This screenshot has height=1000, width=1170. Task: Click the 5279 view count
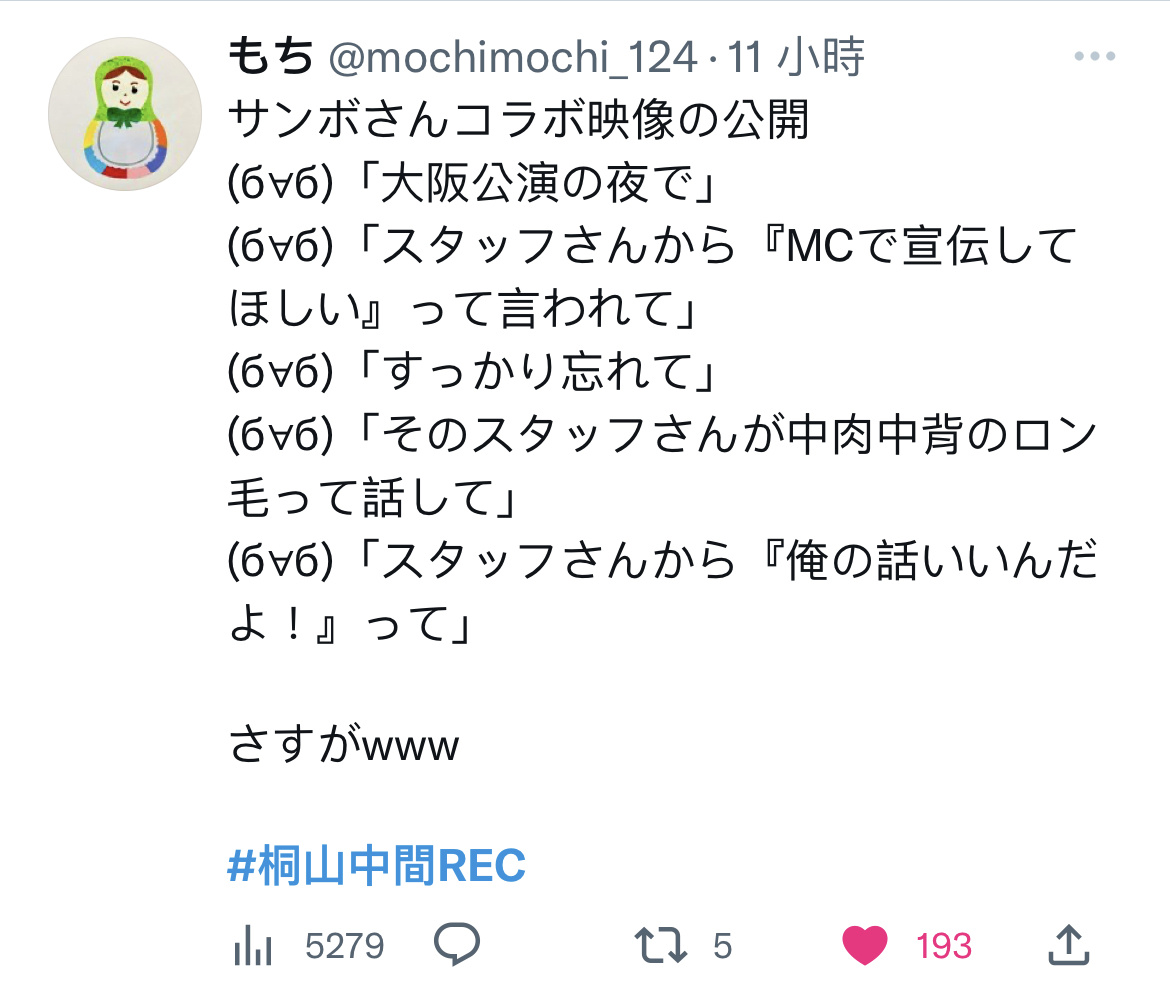(x=344, y=946)
